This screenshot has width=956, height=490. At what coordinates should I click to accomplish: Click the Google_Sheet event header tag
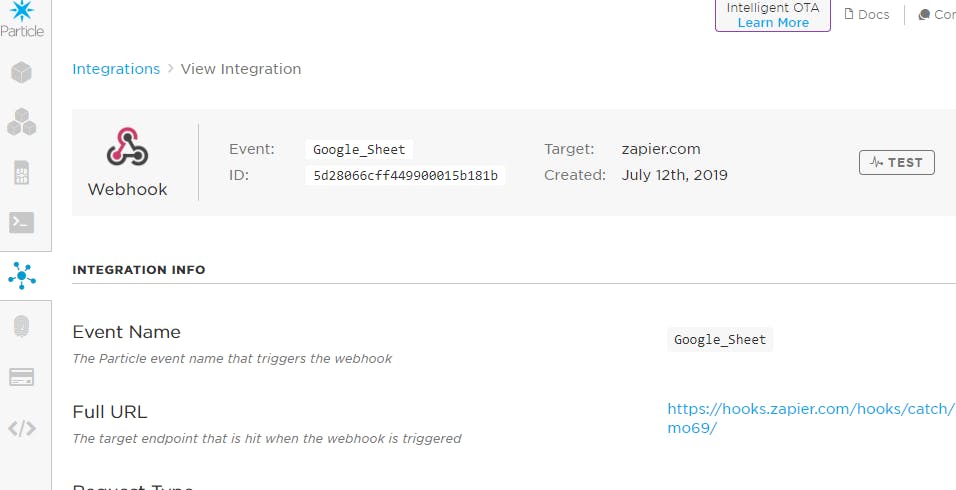pos(359,149)
